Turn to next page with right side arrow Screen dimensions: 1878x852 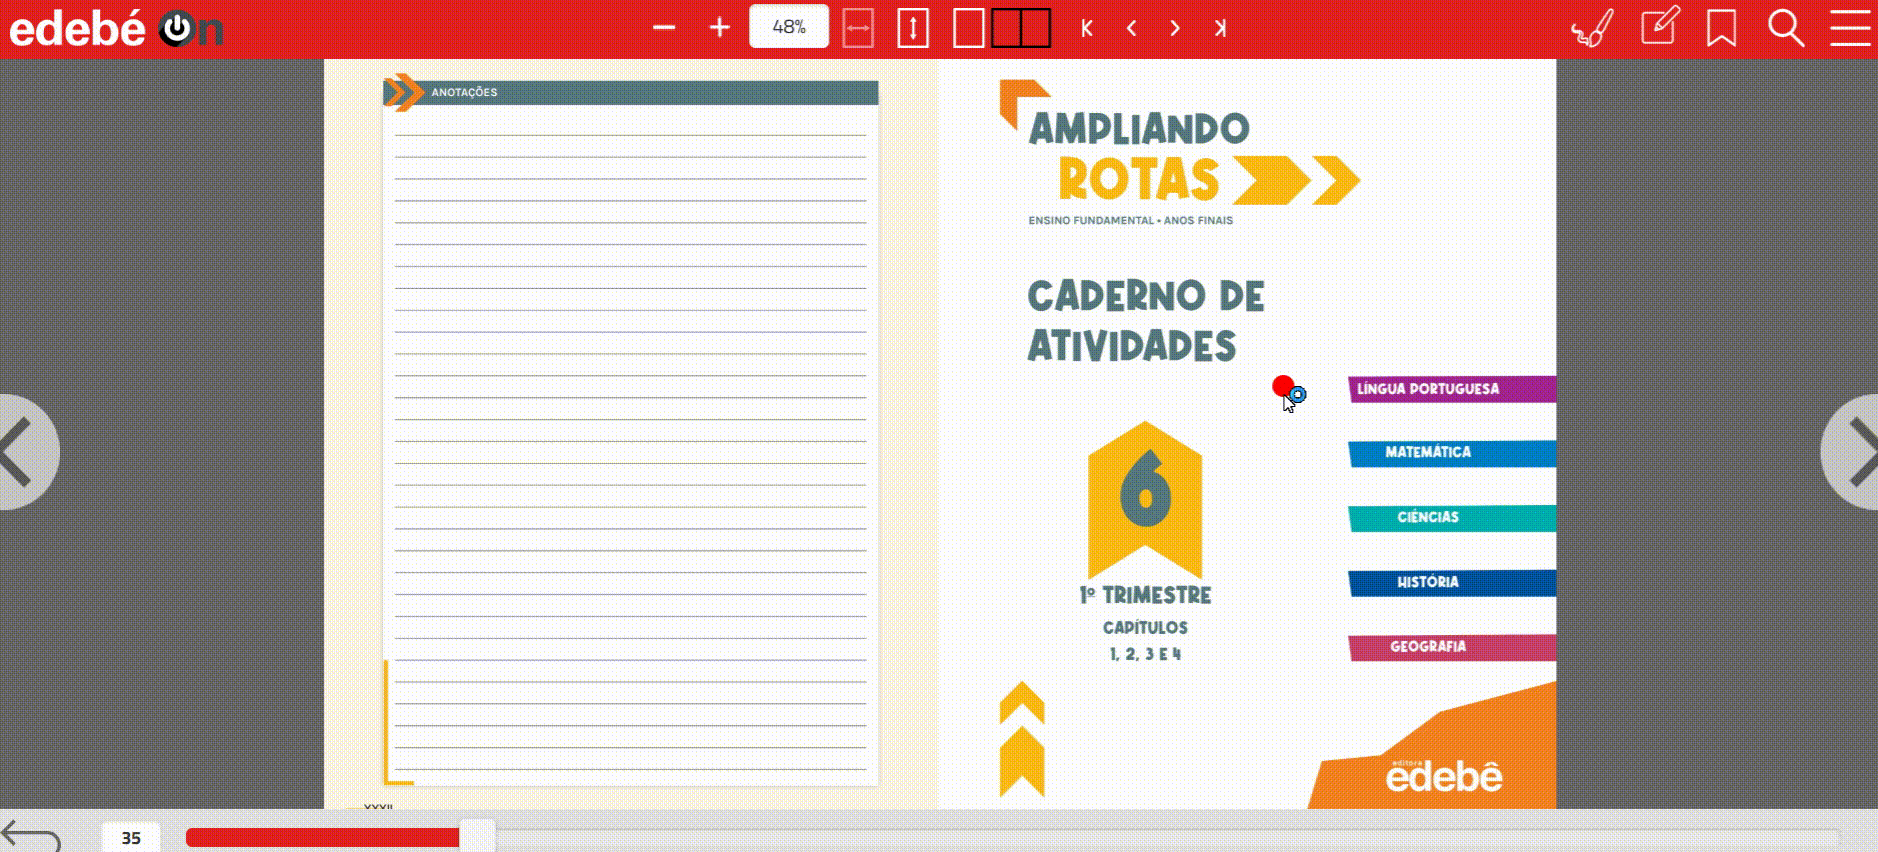click(1850, 452)
